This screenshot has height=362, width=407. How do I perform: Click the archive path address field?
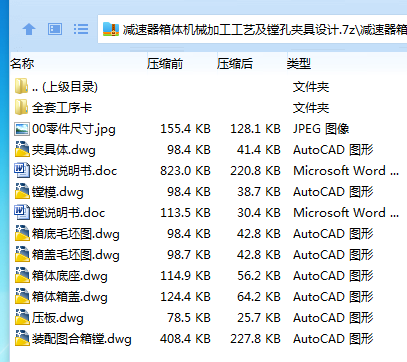(252, 29)
